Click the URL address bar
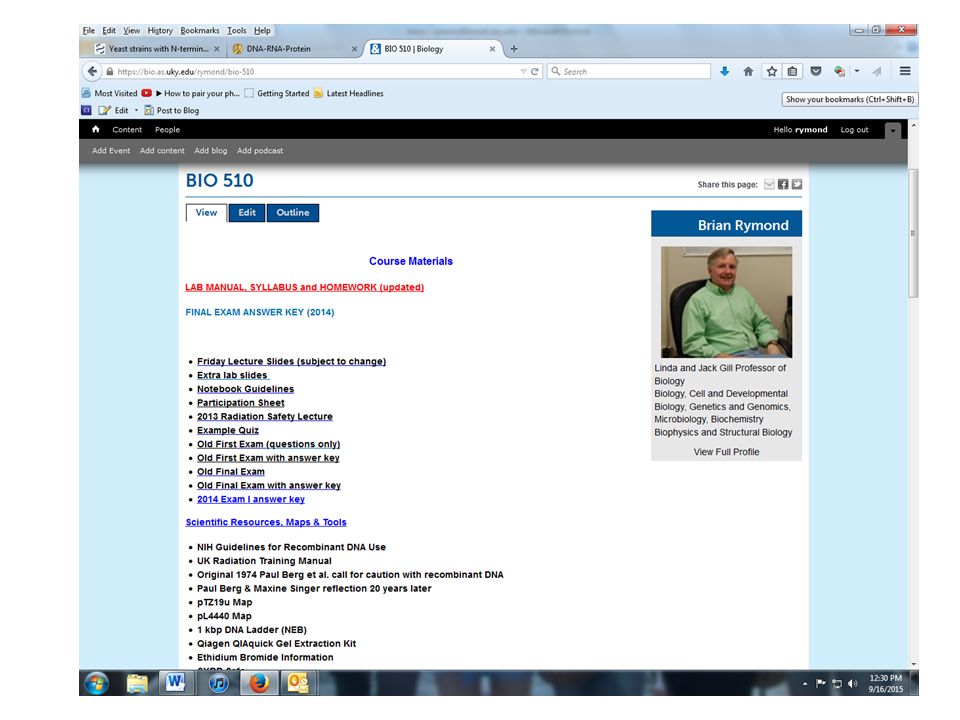Screen dimensions: 960x720 coord(312,72)
